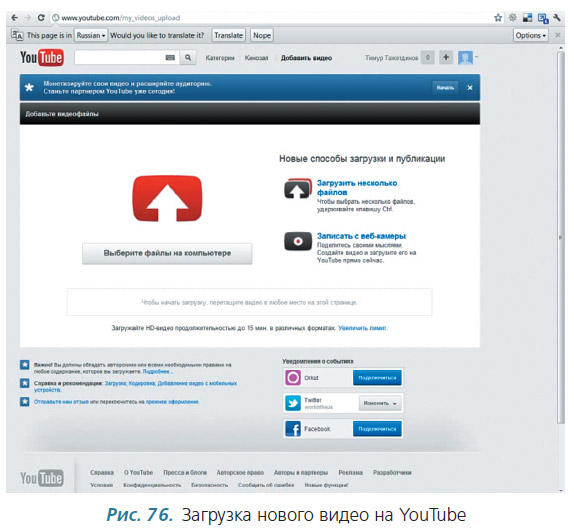The width and height of the screenshot is (574, 532).
Task: Open the Russian language dropdown
Action: tap(91, 36)
